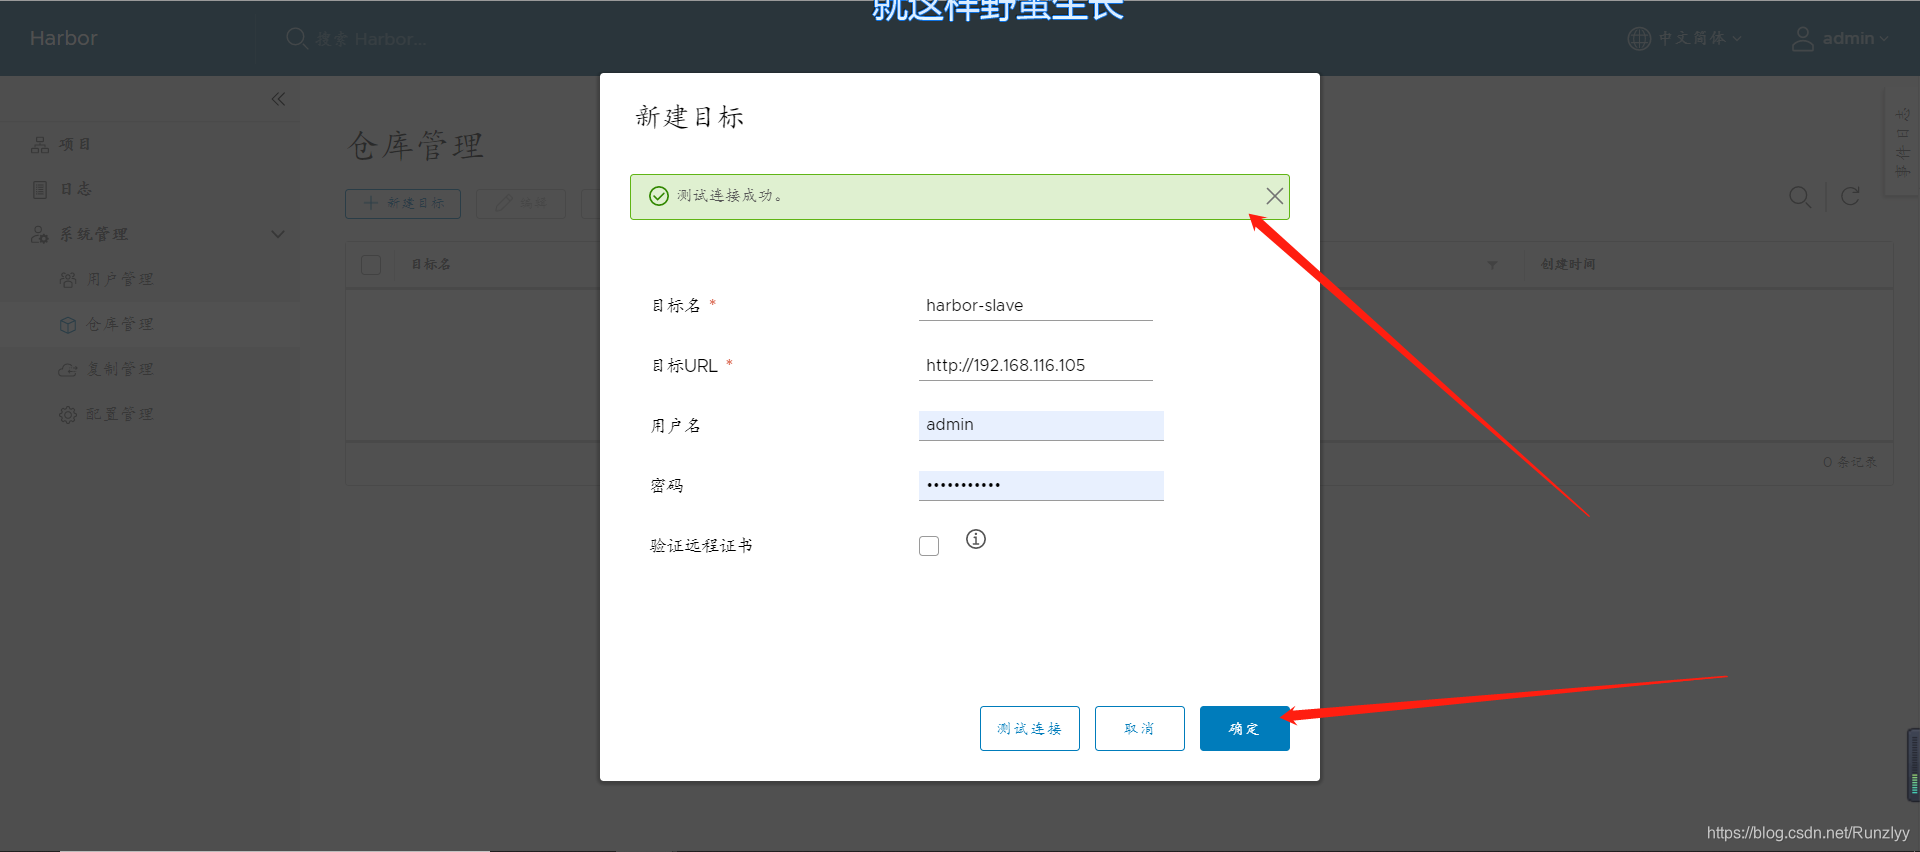This screenshot has height=852, width=1920.
Task: Click the 系统管理 user-gear icon
Action: pos(40,234)
